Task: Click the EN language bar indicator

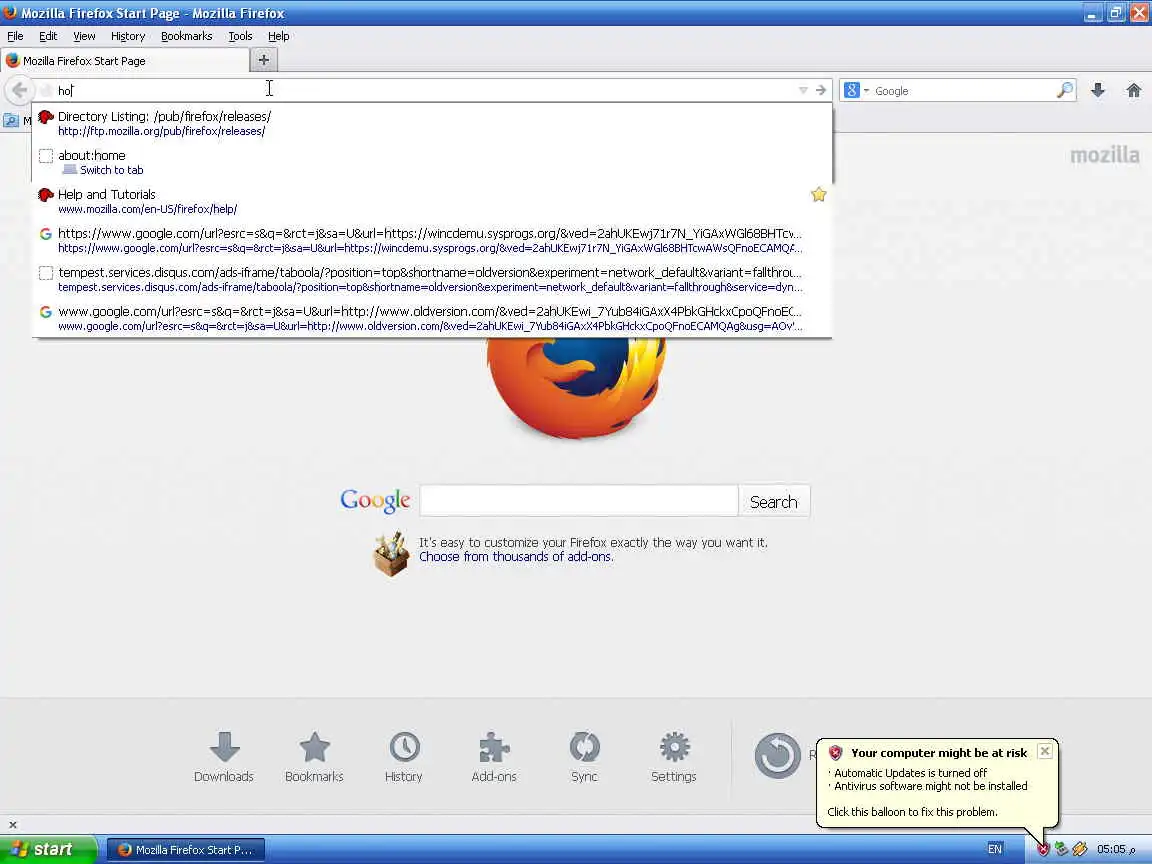Action: (995, 849)
